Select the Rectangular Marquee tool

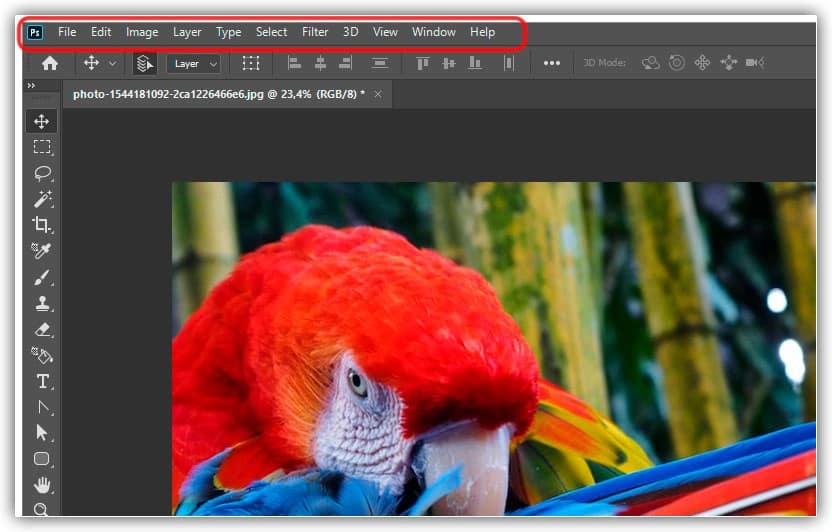pyautogui.click(x=42, y=147)
